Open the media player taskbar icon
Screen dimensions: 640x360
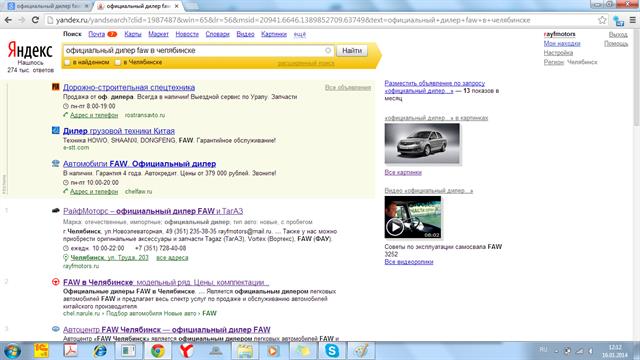point(273,351)
